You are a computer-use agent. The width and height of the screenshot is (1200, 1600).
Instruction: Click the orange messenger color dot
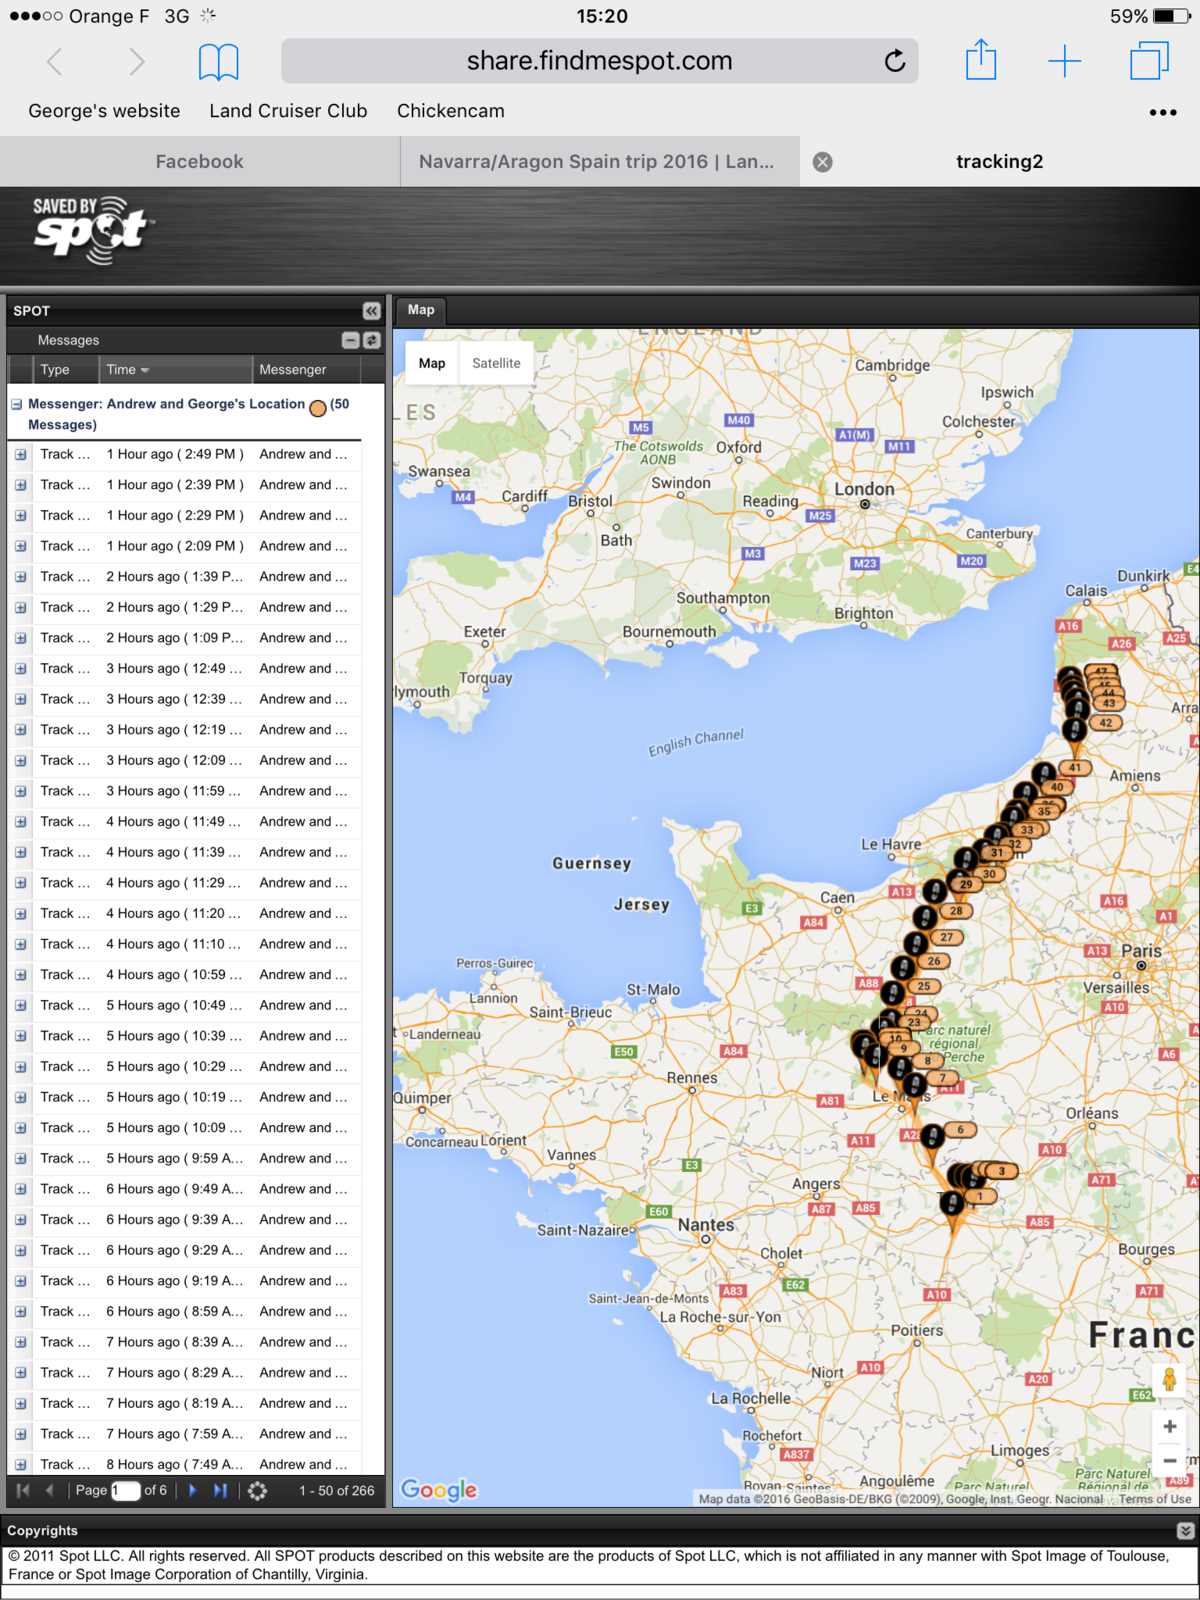click(318, 407)
